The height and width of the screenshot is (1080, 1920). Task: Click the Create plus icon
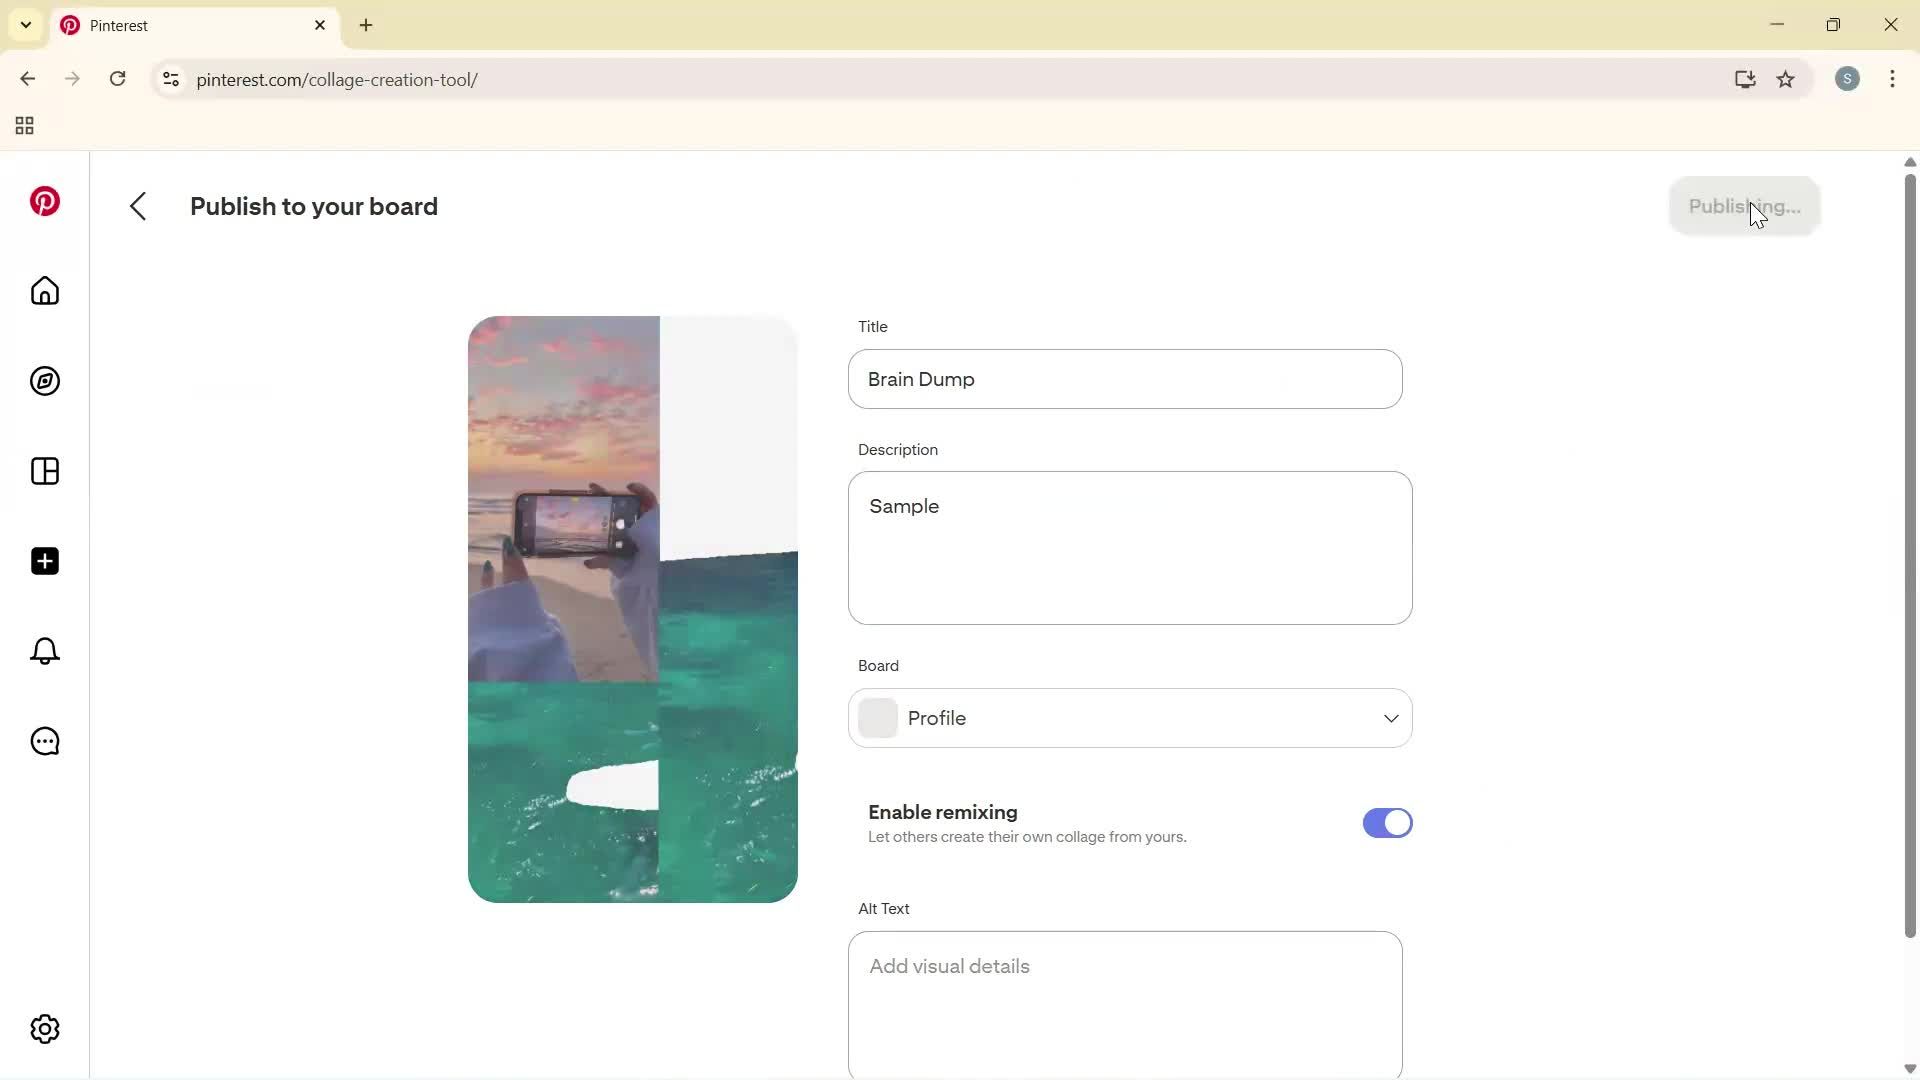pyautogui.click(x=44, y=561)
